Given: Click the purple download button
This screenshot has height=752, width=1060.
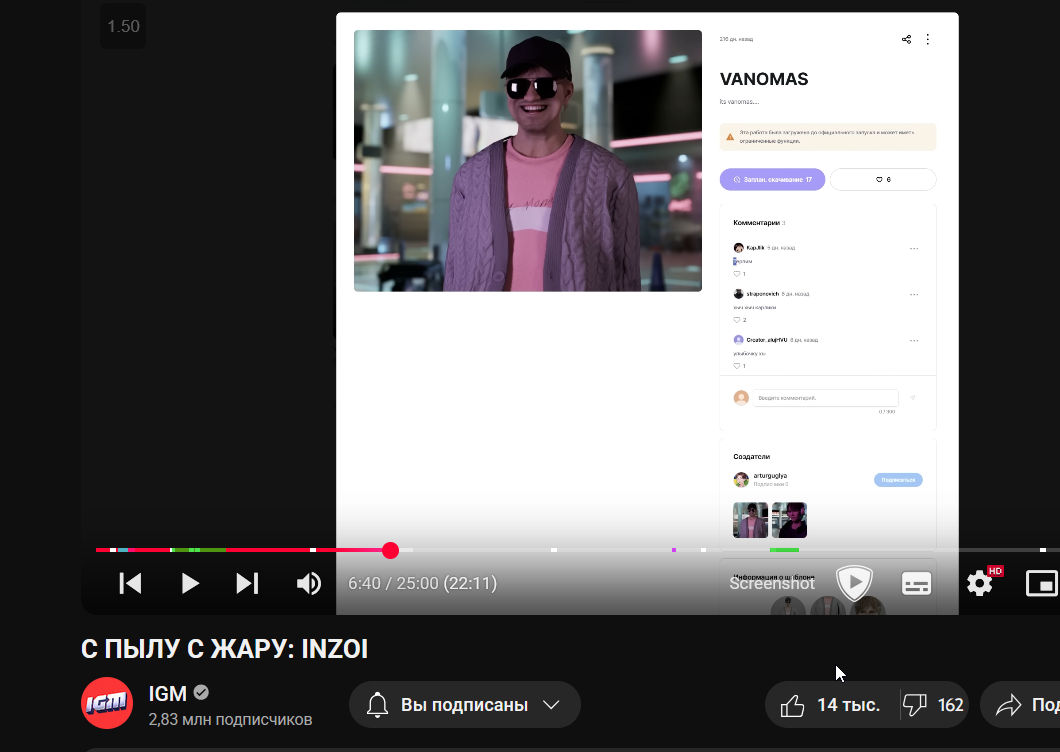Looking at the screenshot, I should pos(772,179).
